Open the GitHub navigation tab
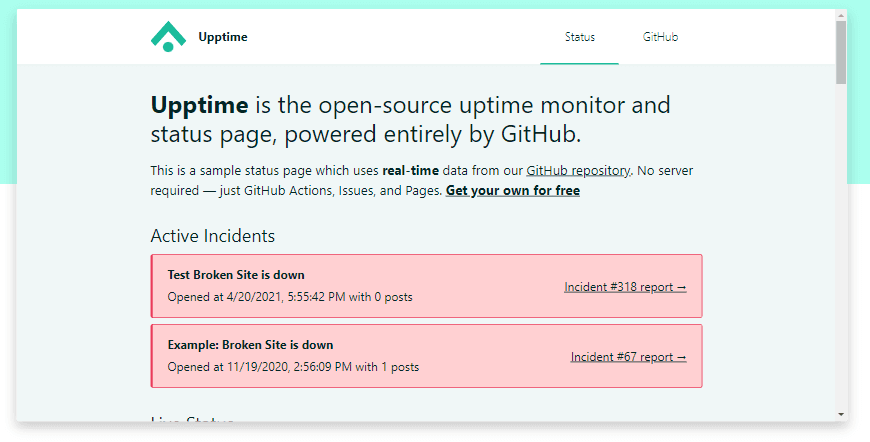This screenshot has height=442, width=870. tap(660, 37)
